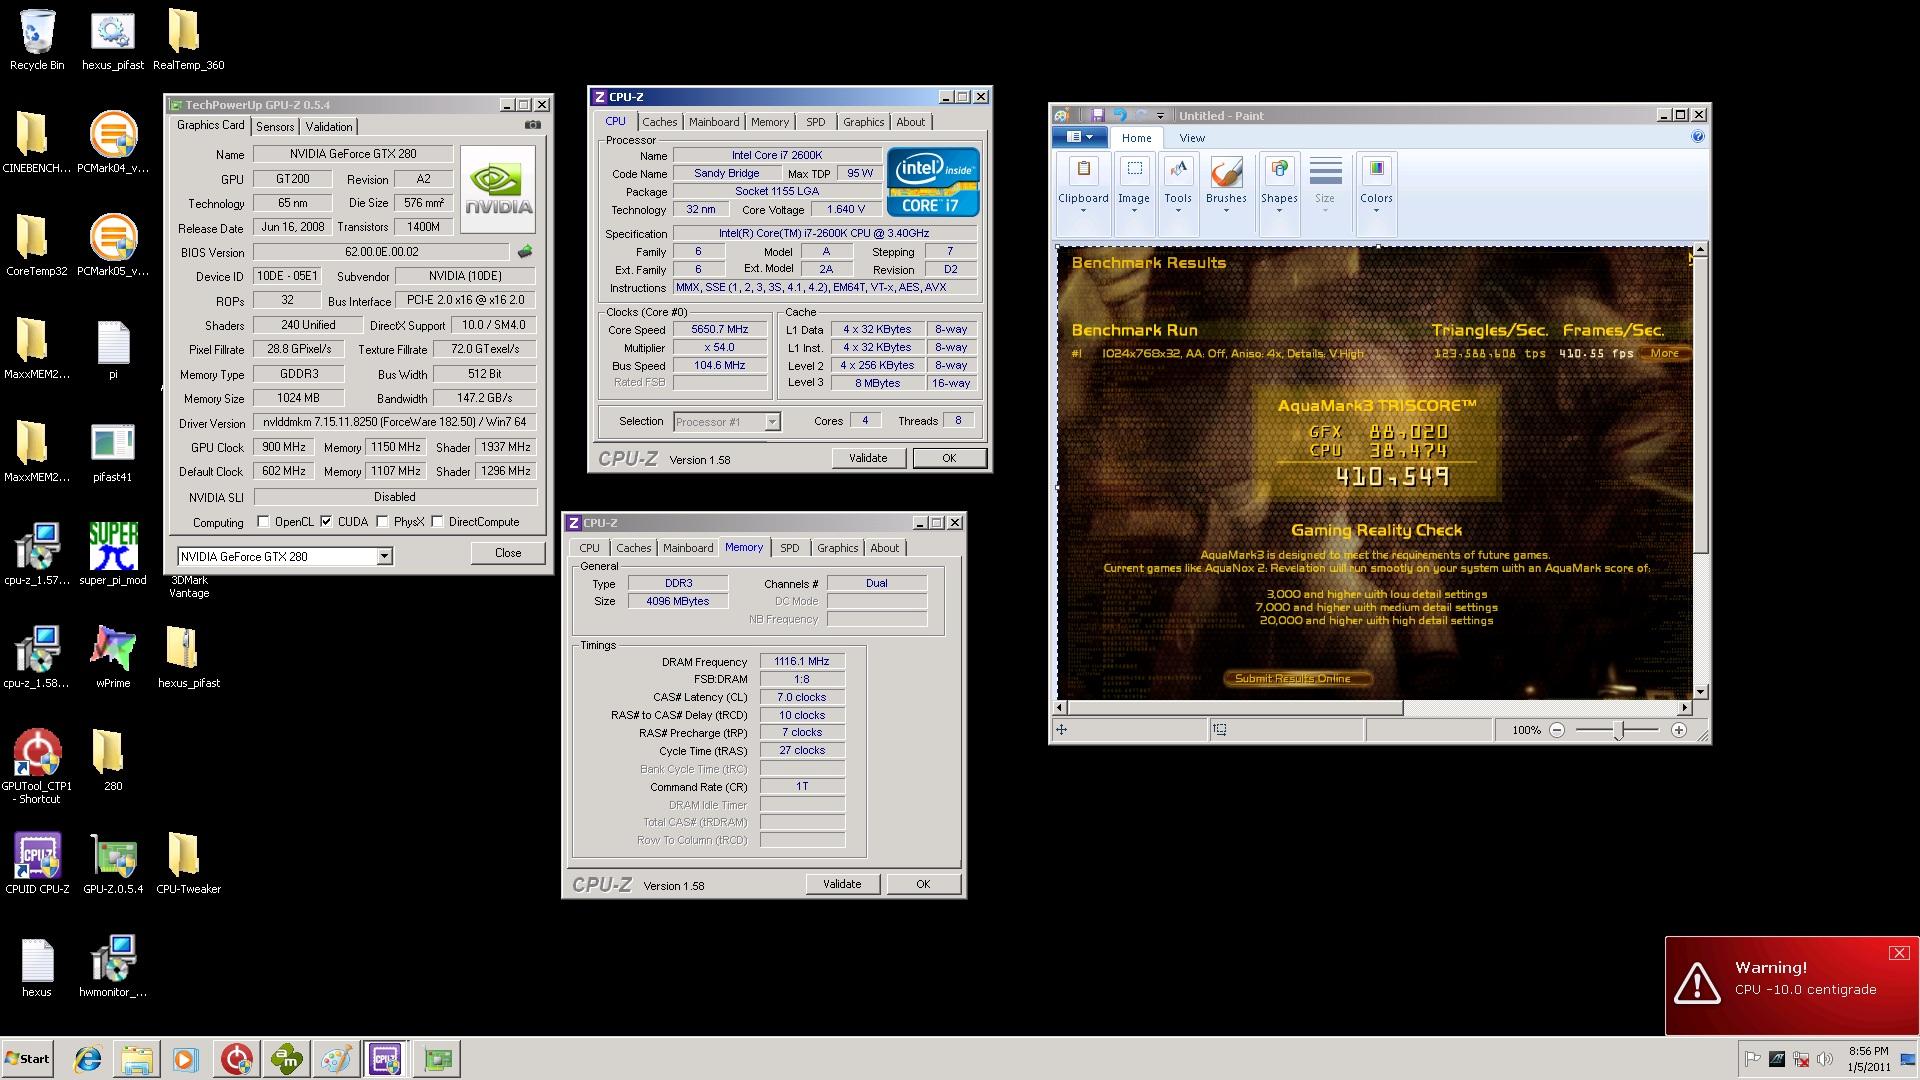The height and width of the screenshot is (1080, 1920).
Task: Expand the Image group in Paint
Action: [1133, 197]
